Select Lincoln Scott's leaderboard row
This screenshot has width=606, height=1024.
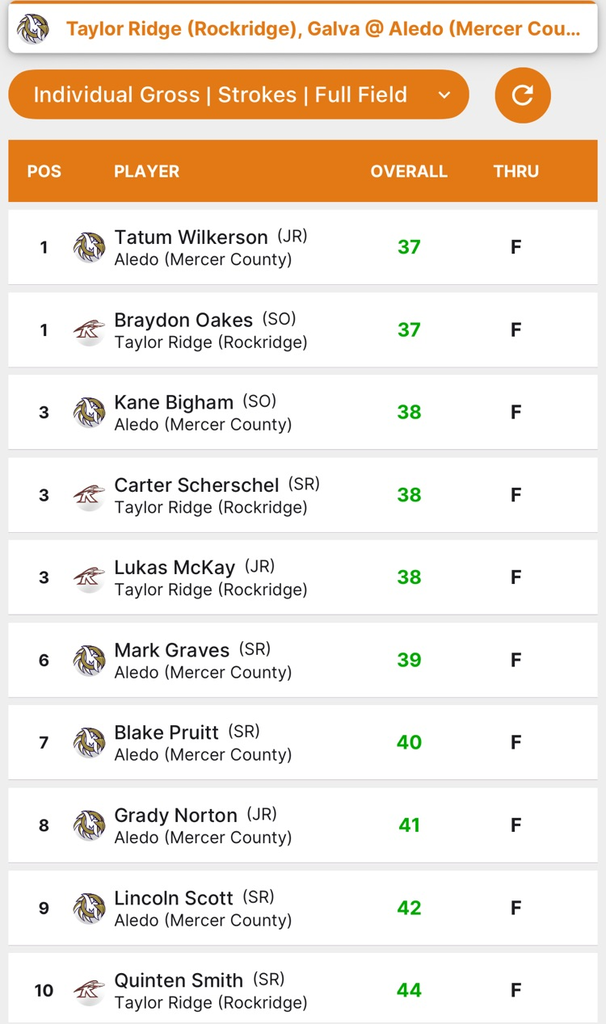pyautogui.click(x=300, y=908)
